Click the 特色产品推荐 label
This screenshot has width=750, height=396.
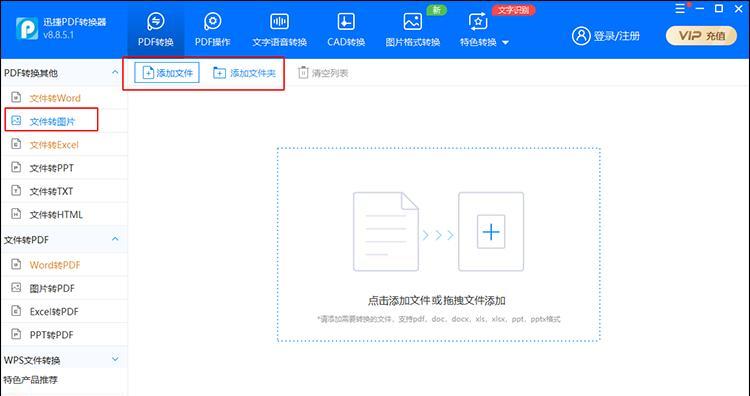(x=31, y=380)
